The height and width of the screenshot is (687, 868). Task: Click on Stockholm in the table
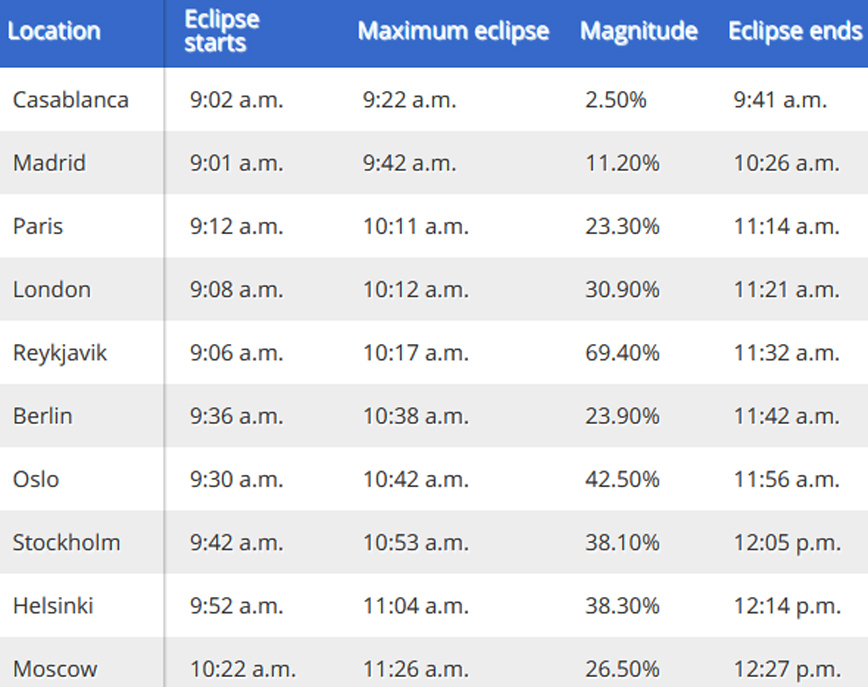tap(67, 543)
